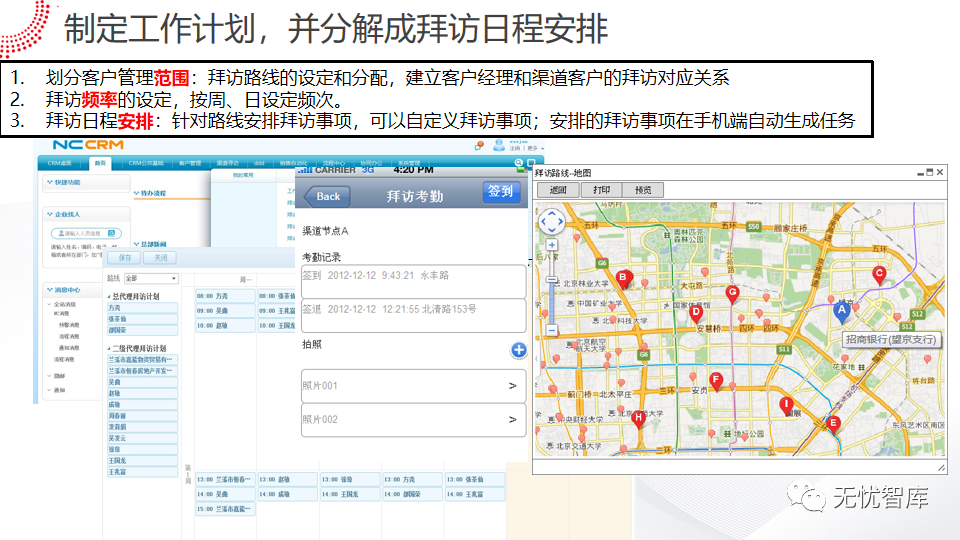Zoom in with the map plus button

pos(552,245)
